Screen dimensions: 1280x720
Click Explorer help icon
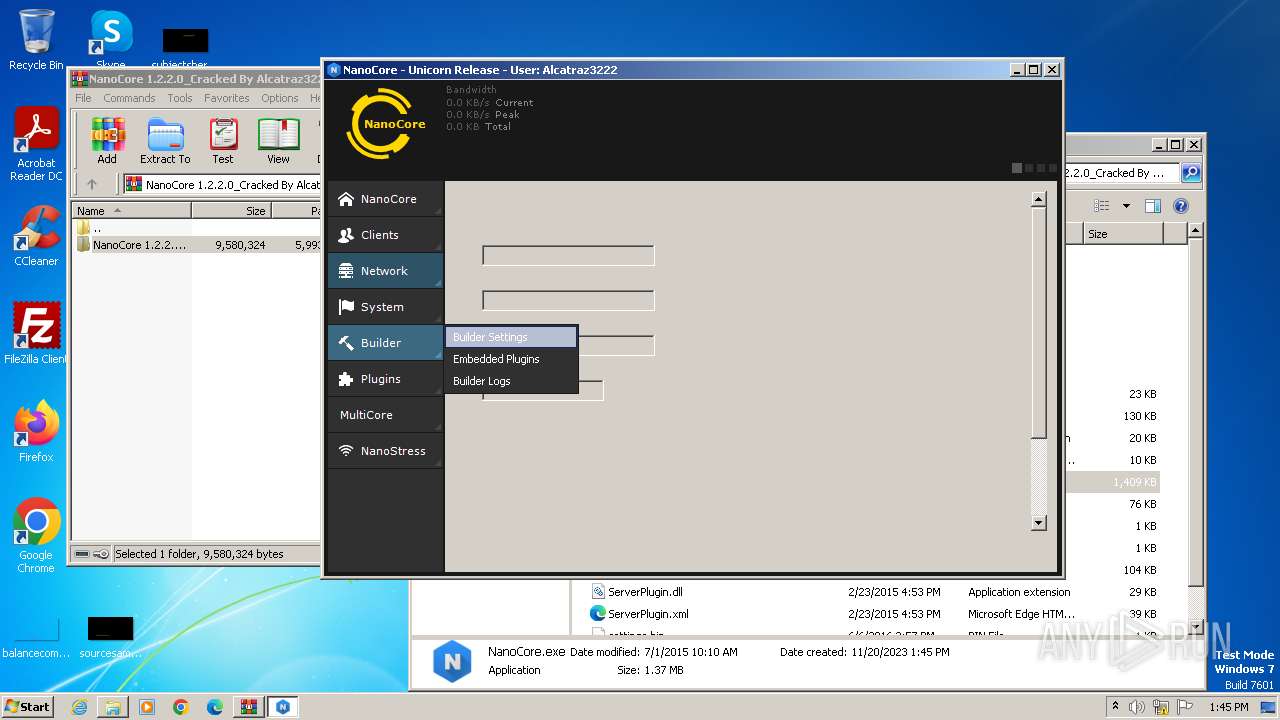[x=1181, y=206]
